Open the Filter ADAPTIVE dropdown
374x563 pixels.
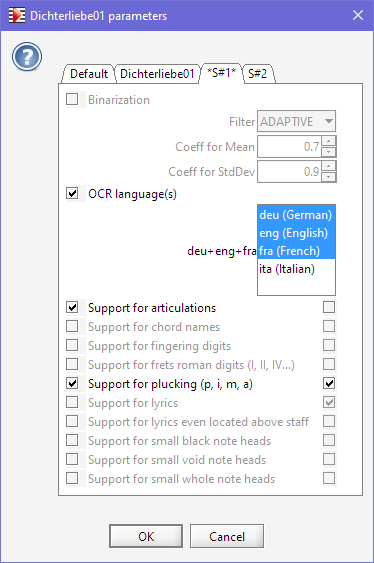[296, 121]
